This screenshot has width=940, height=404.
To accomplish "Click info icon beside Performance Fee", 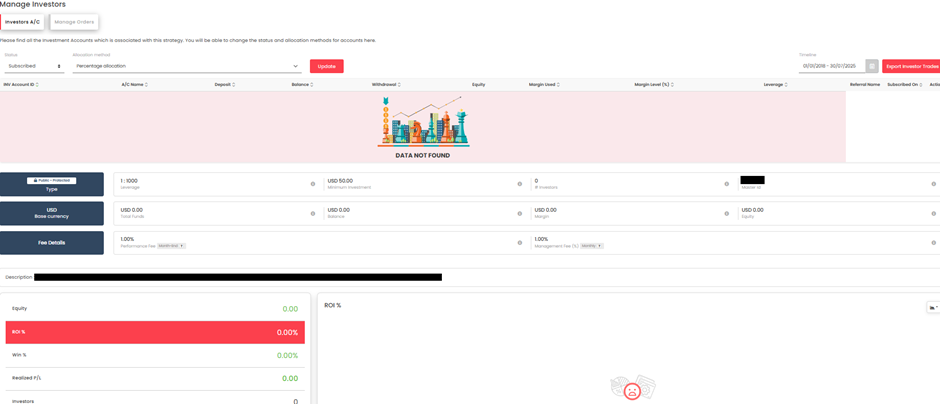I will pyautogui.click(x=519, y=242).
